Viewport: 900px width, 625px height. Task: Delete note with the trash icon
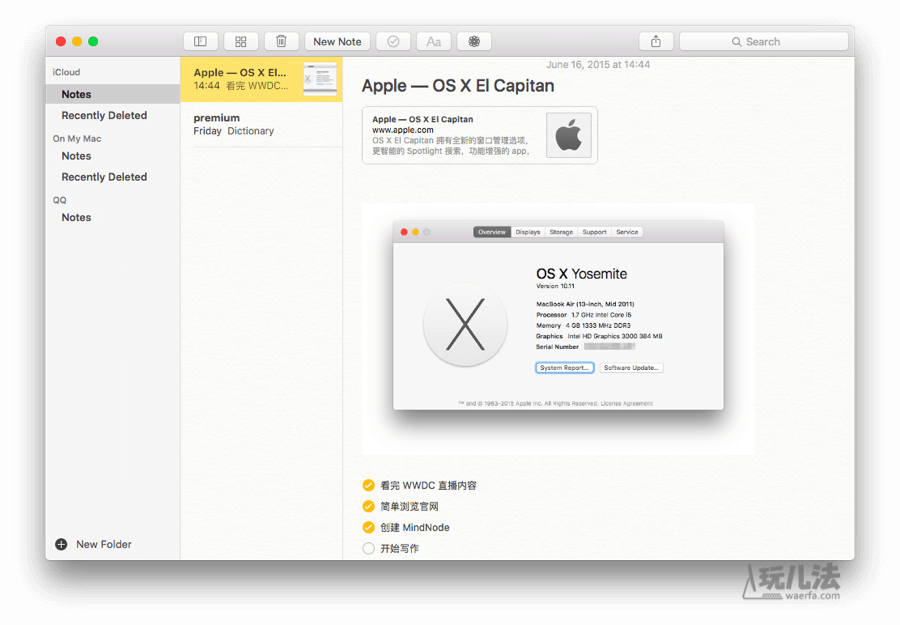(281, 41)
